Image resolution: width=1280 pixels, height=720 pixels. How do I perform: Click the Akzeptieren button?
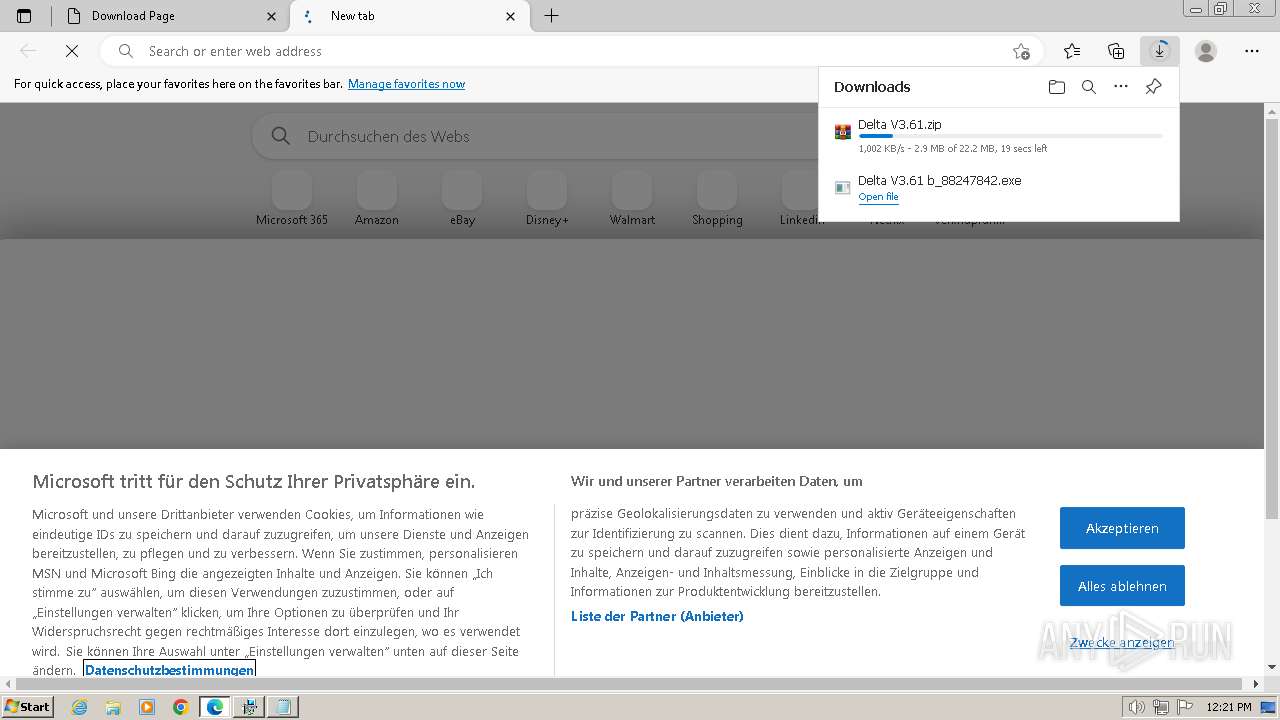(x=1122, y=528)
